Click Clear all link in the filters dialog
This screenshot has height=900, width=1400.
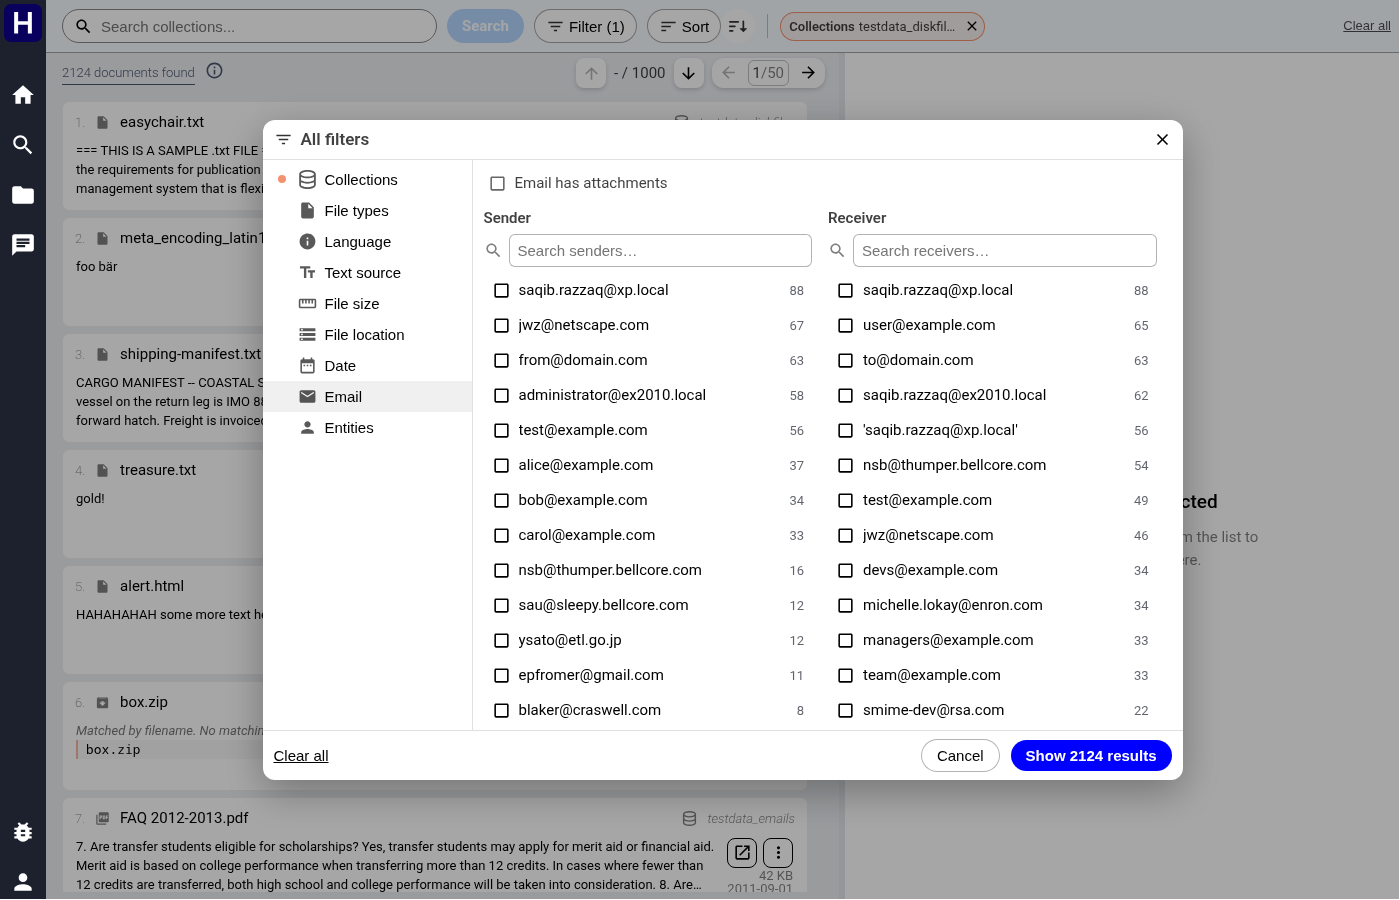[301, 756]
